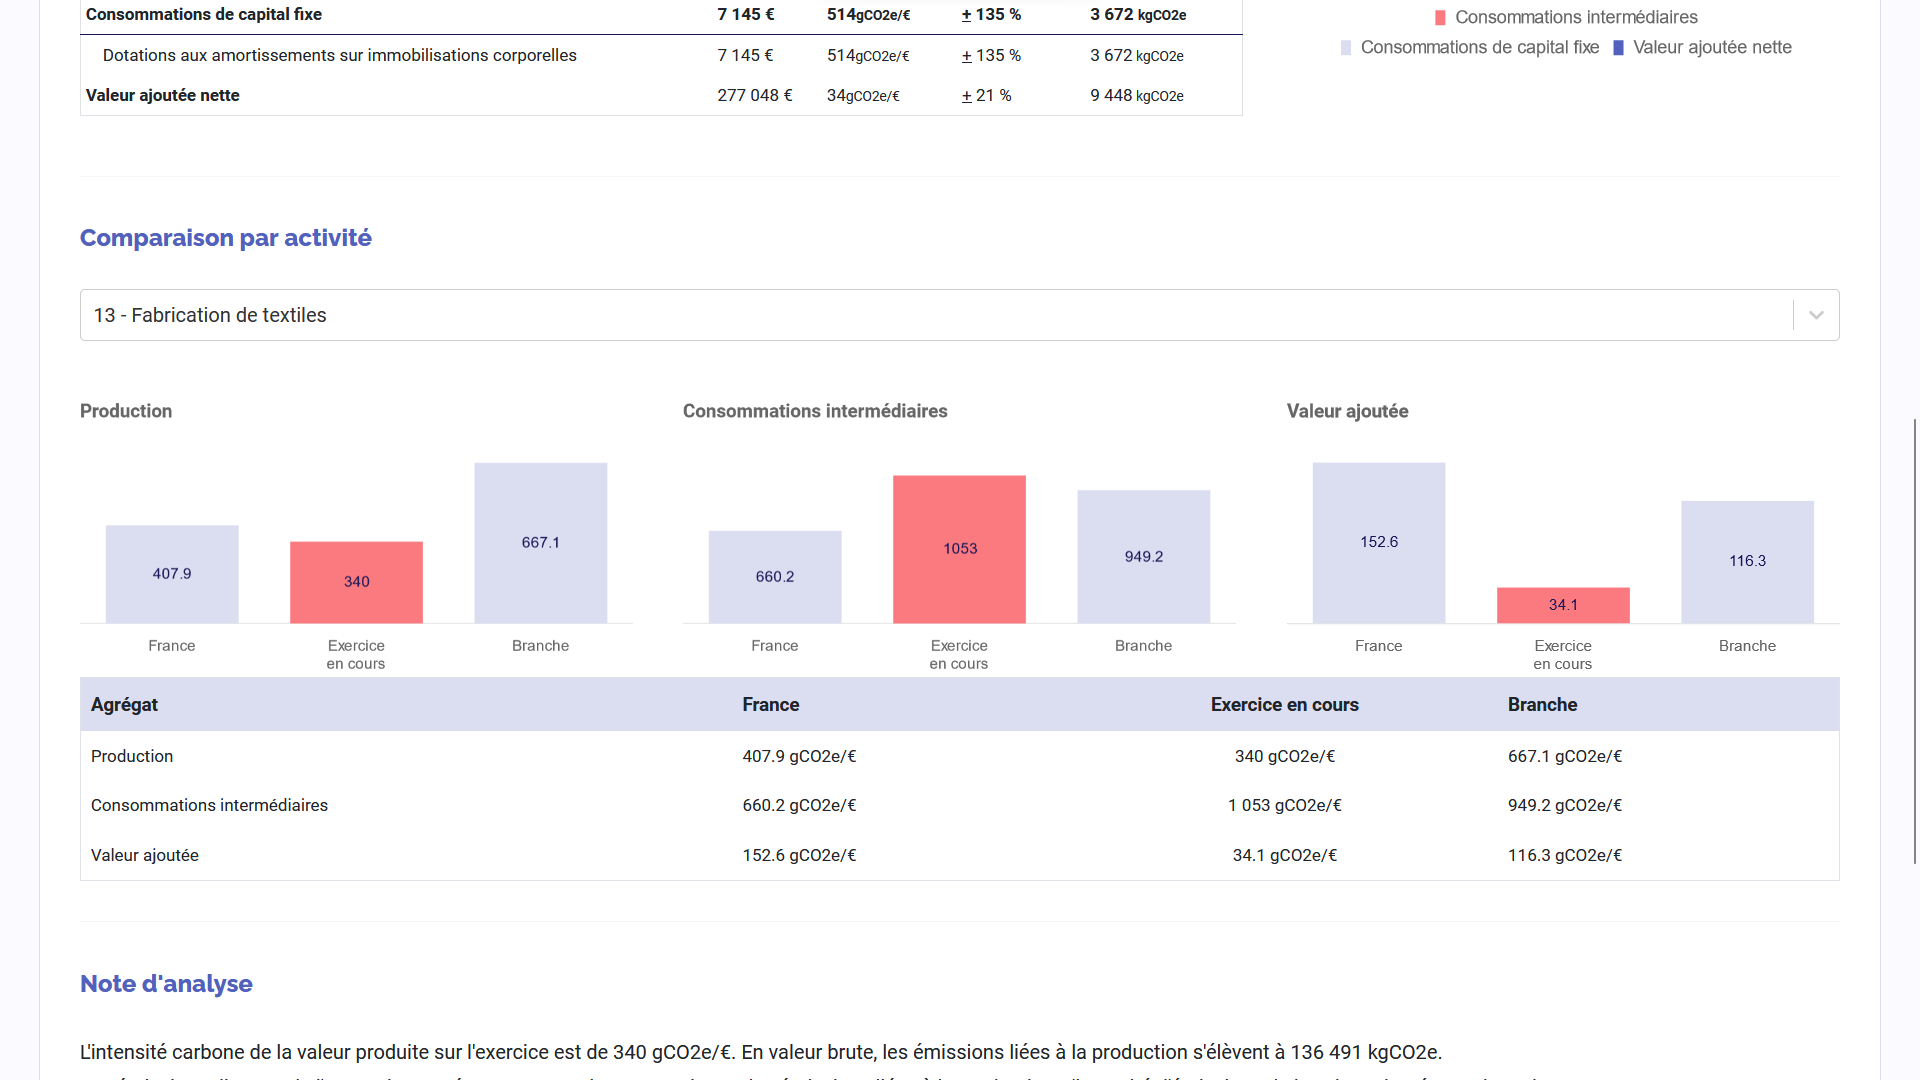This screenshot has width=1920, height=1080.
Task: Click the 'Consommations intermédiaires' table row label
Action: click(209, 806)
